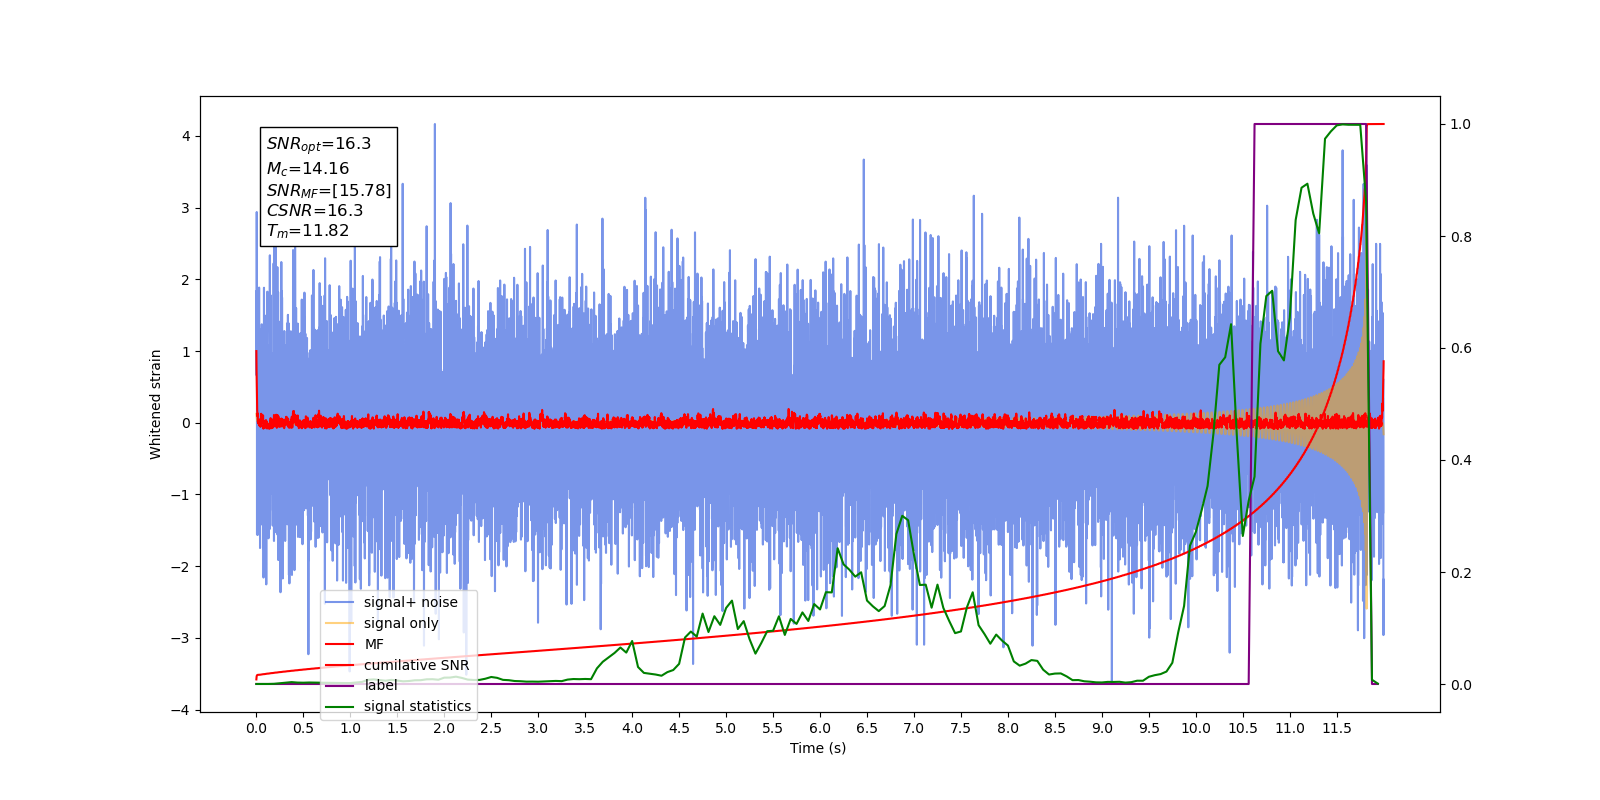Click the SNRMF=[15.78] annotation text
Viewport: 1600px width, 800px height.
click(x=329, y=190)
